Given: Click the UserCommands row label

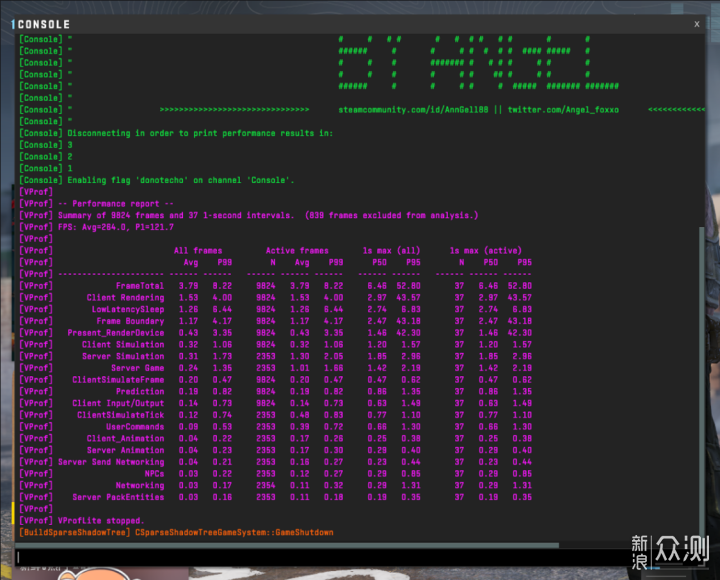Looking at the screenshot, I should [x=135, y=427].
